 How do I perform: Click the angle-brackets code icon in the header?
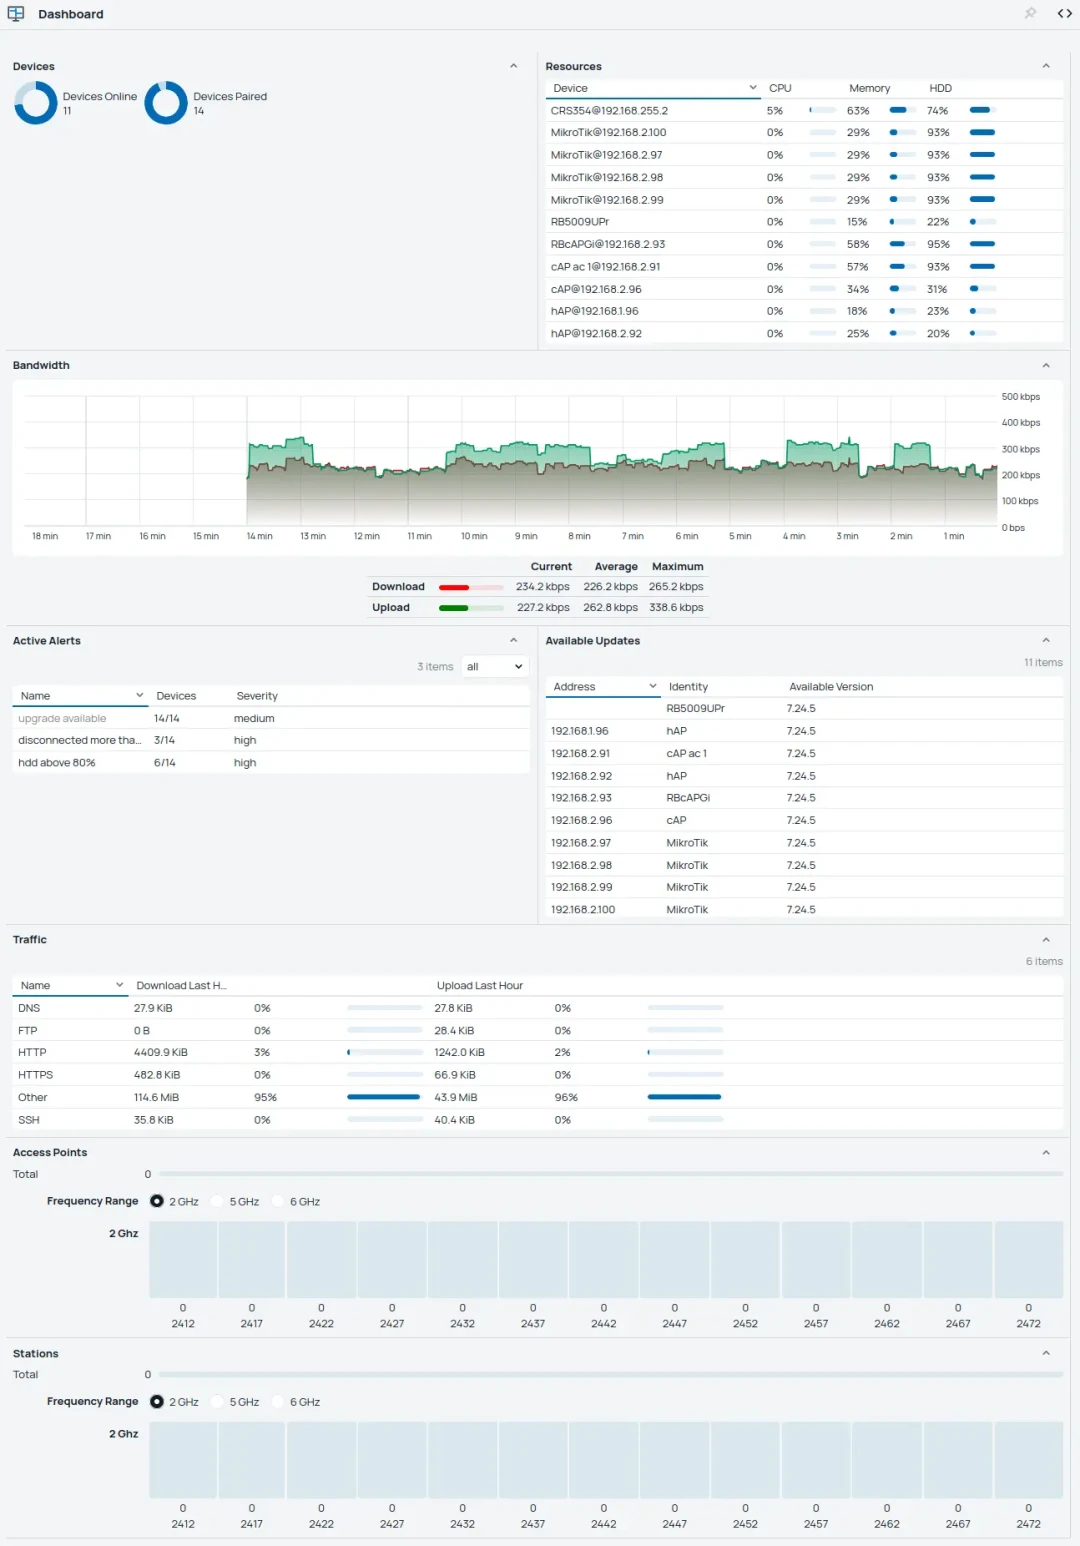coord(1064,13)
